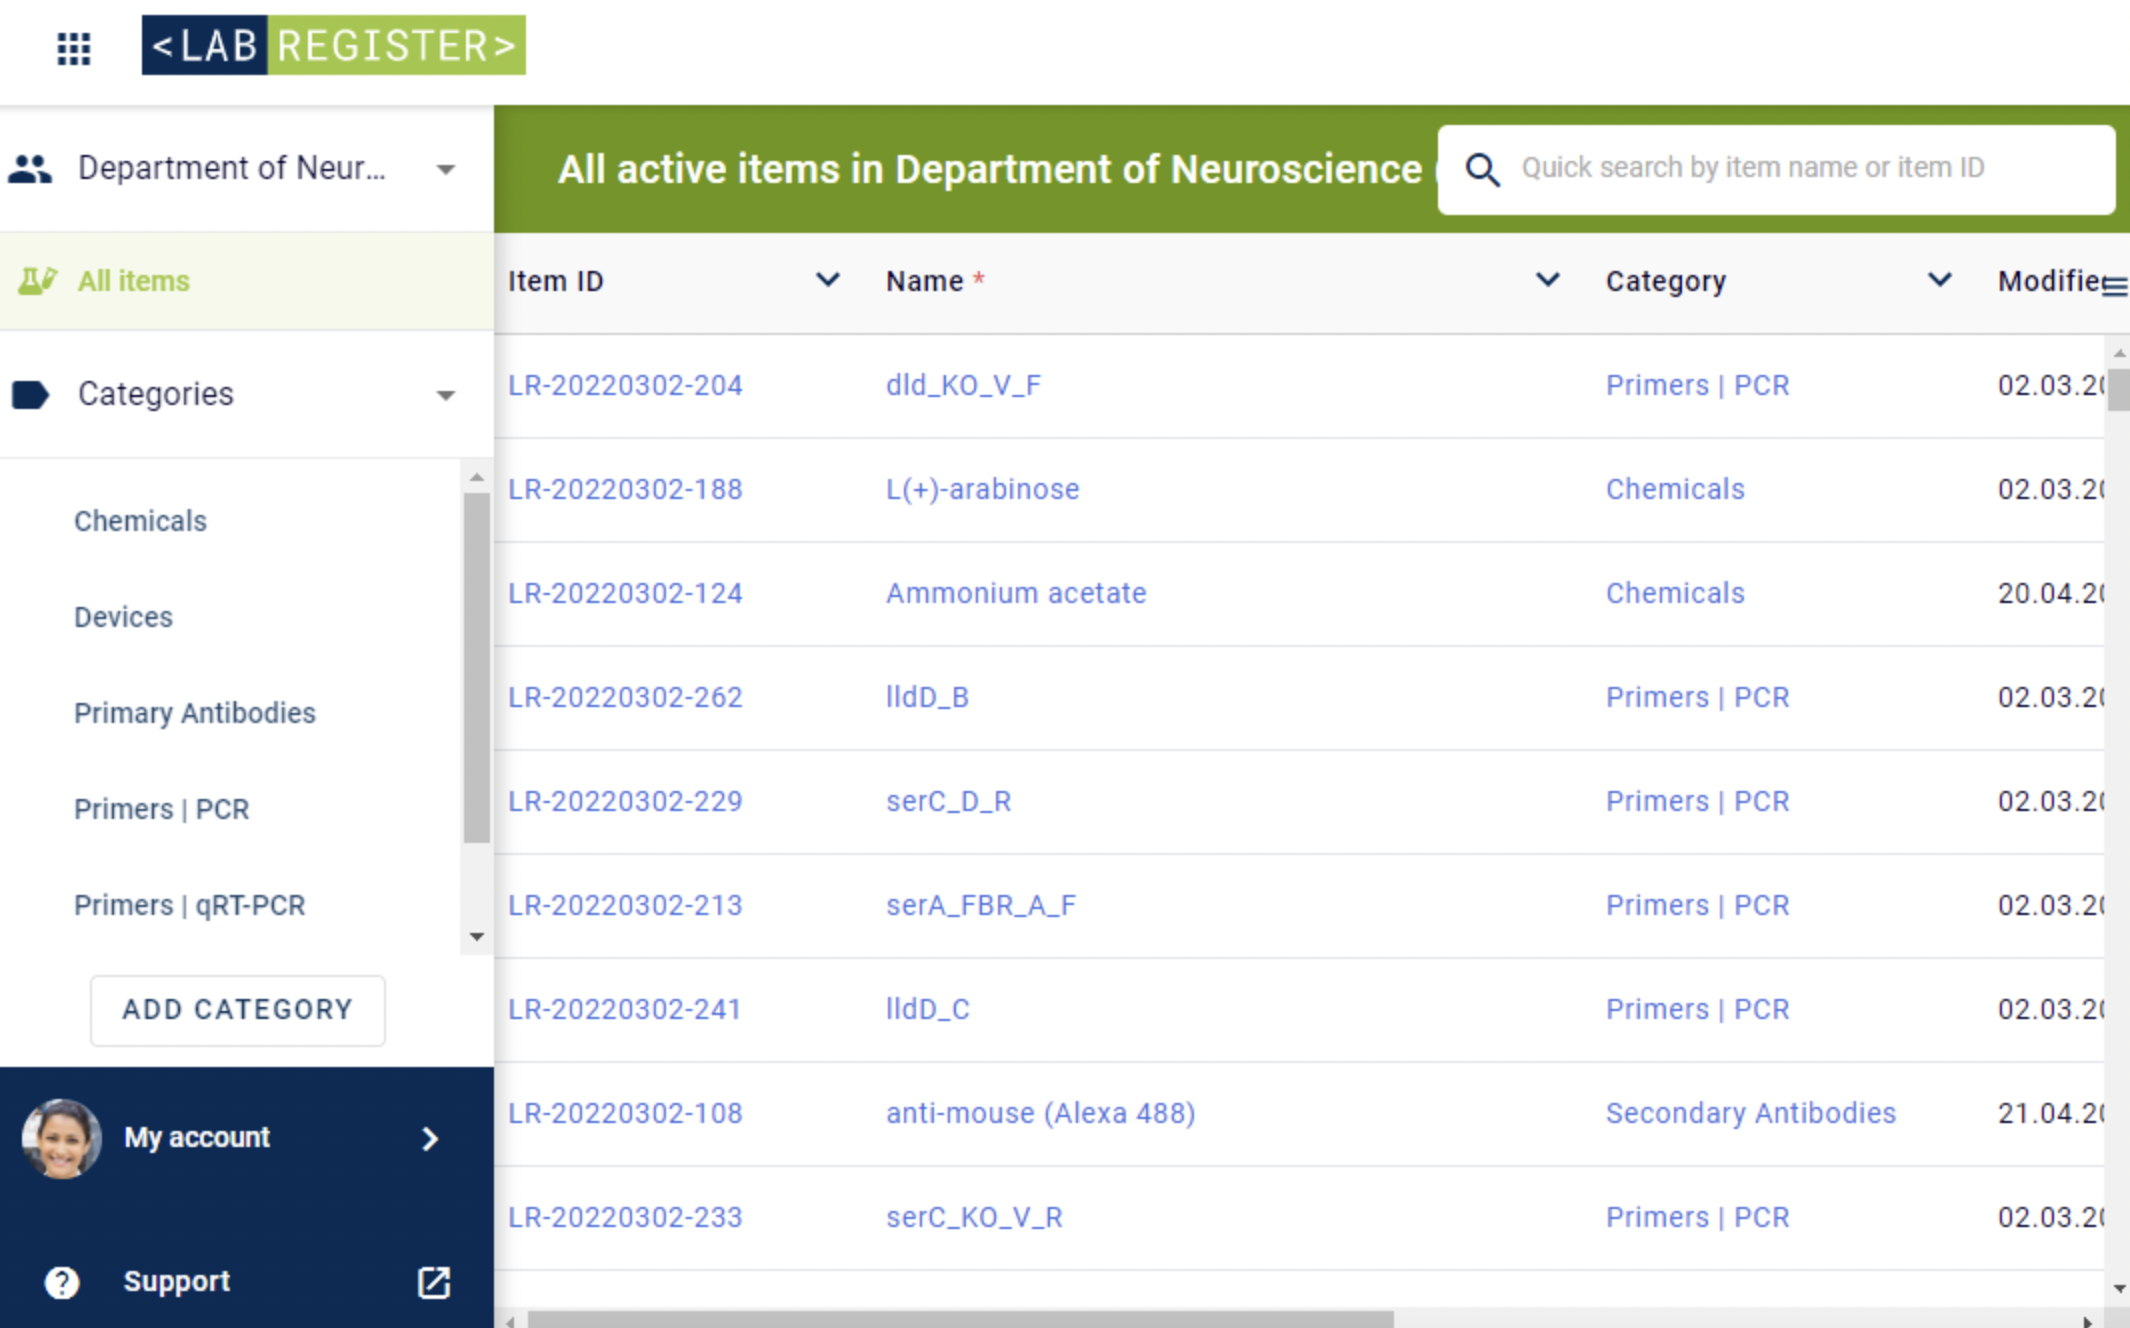Click the search magnifier icon

coord(1482,169)
